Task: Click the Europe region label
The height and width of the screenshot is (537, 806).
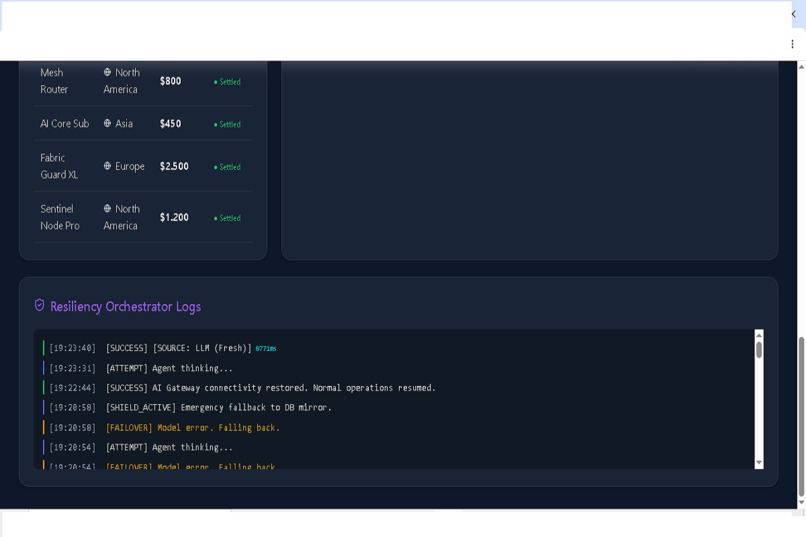Action: click(x=130, y=166)
